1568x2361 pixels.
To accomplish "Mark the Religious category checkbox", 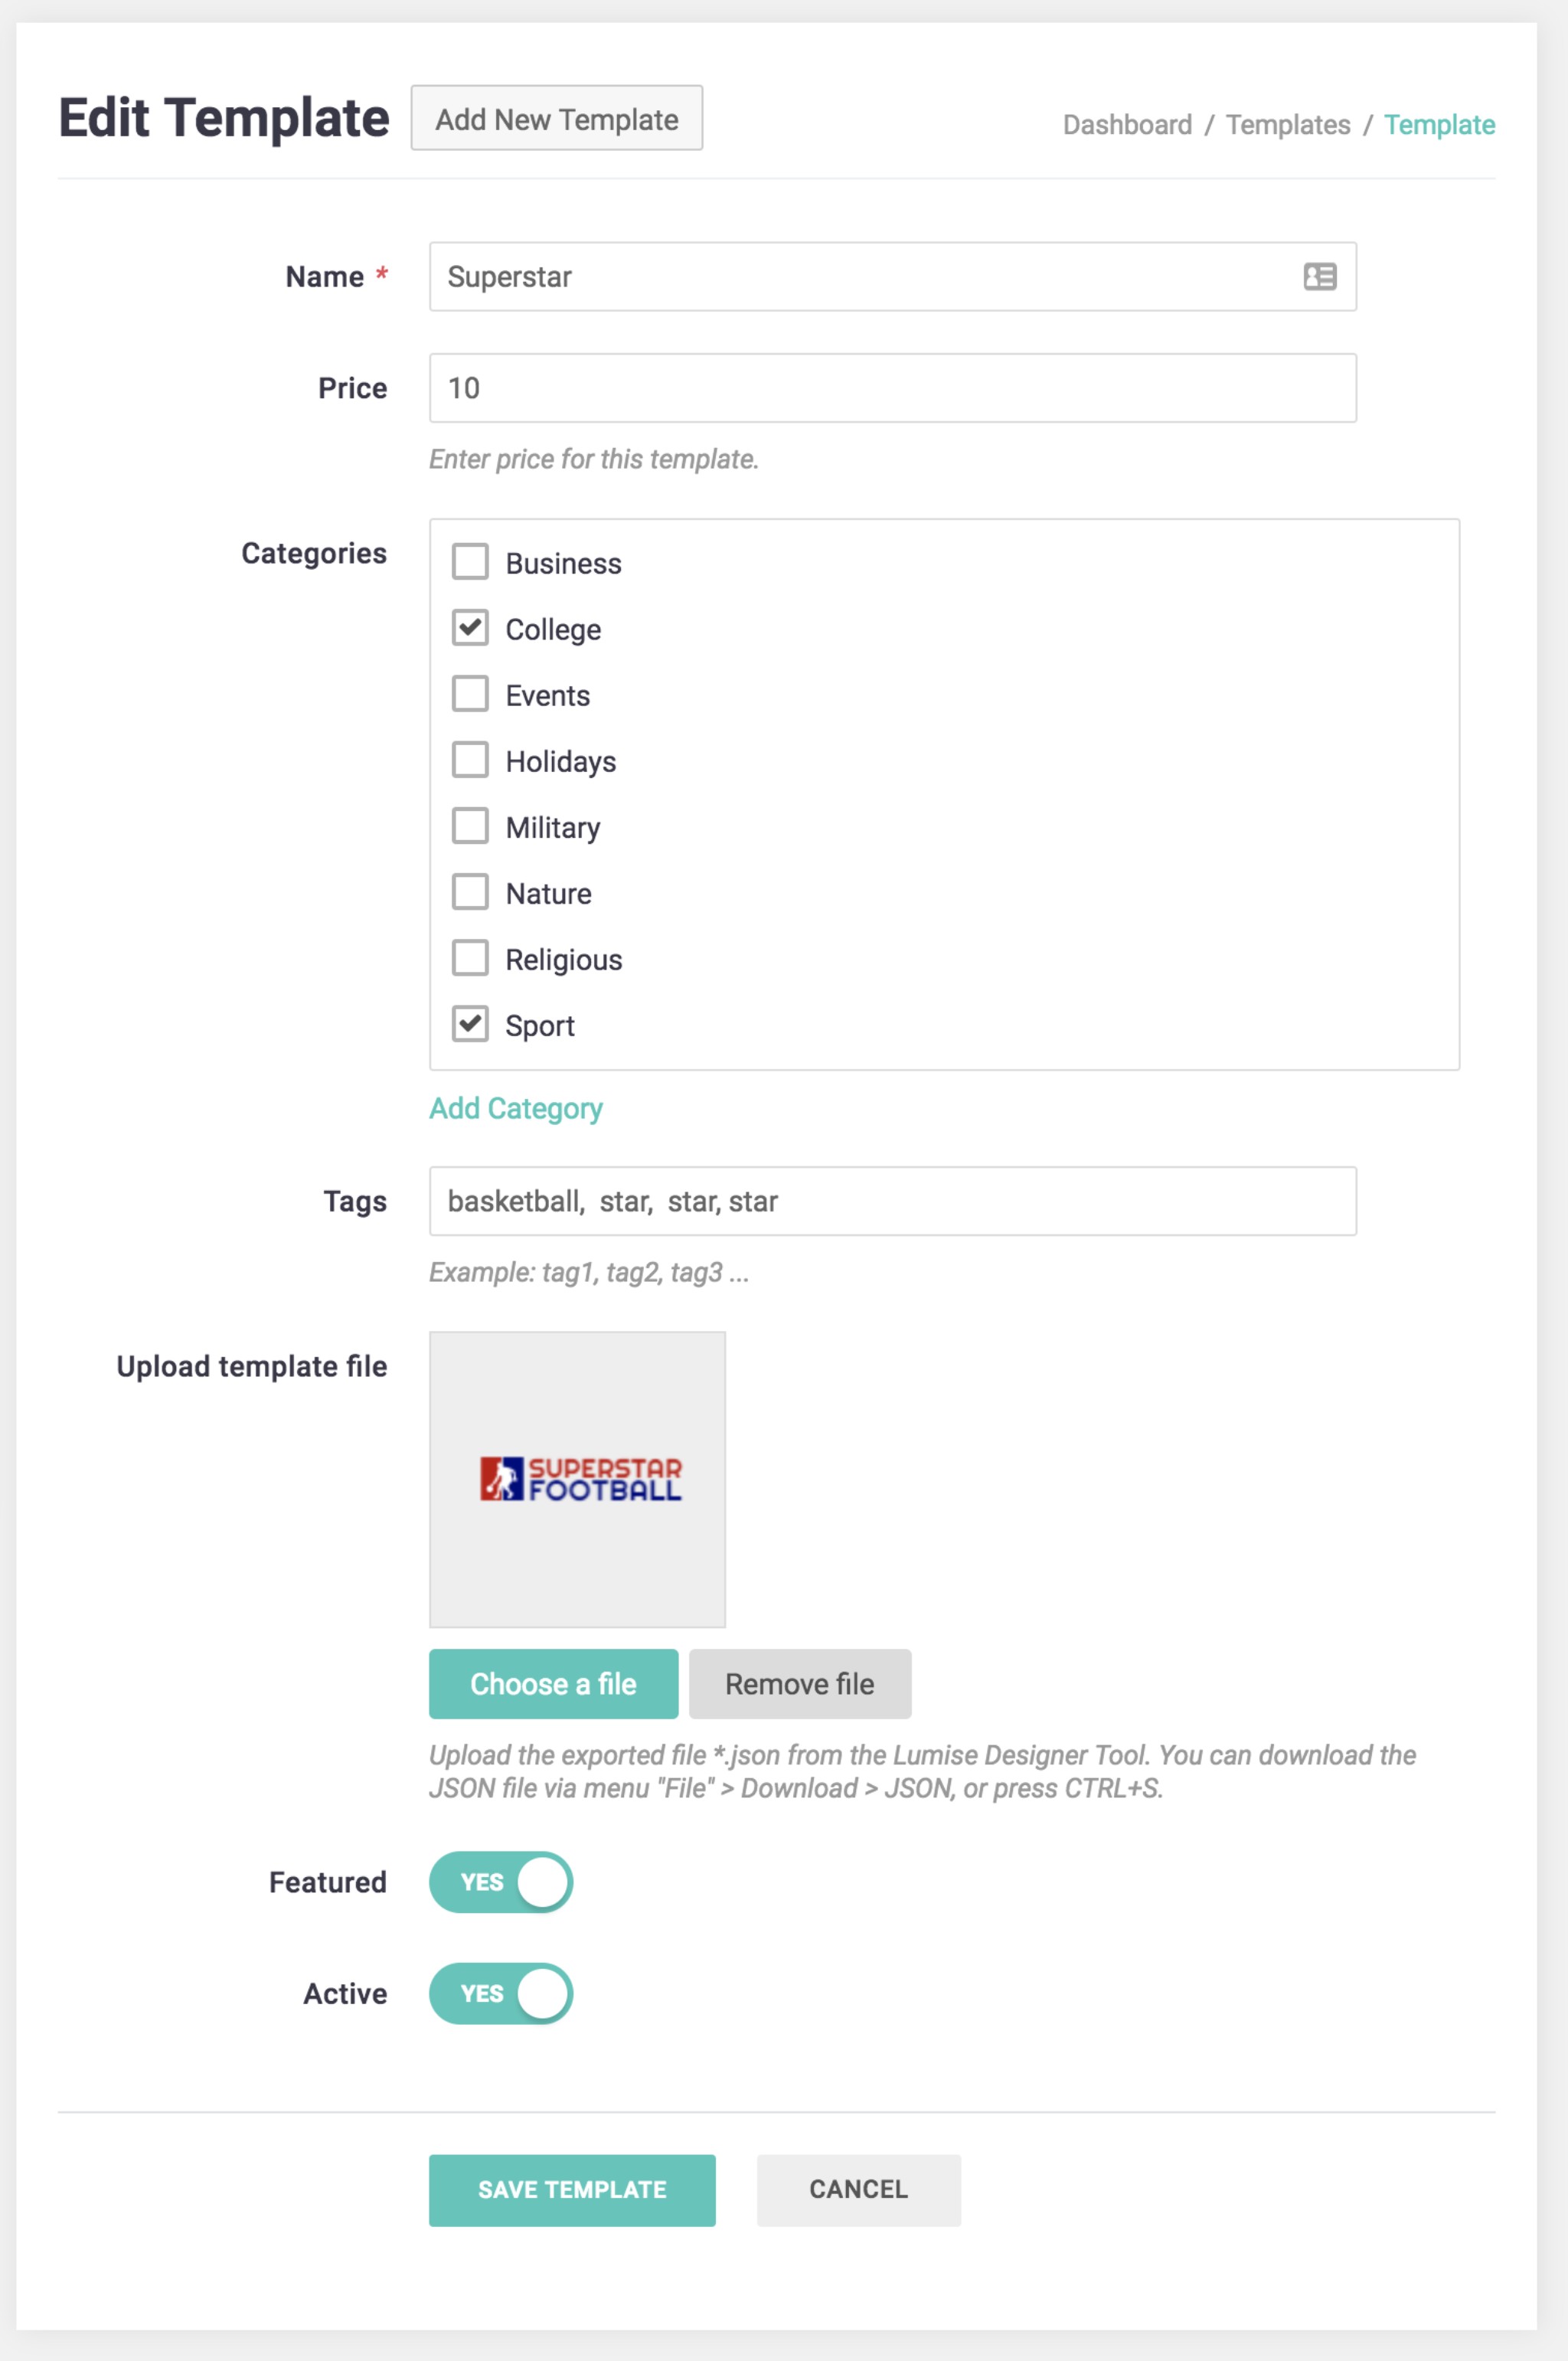I will 470,958.
